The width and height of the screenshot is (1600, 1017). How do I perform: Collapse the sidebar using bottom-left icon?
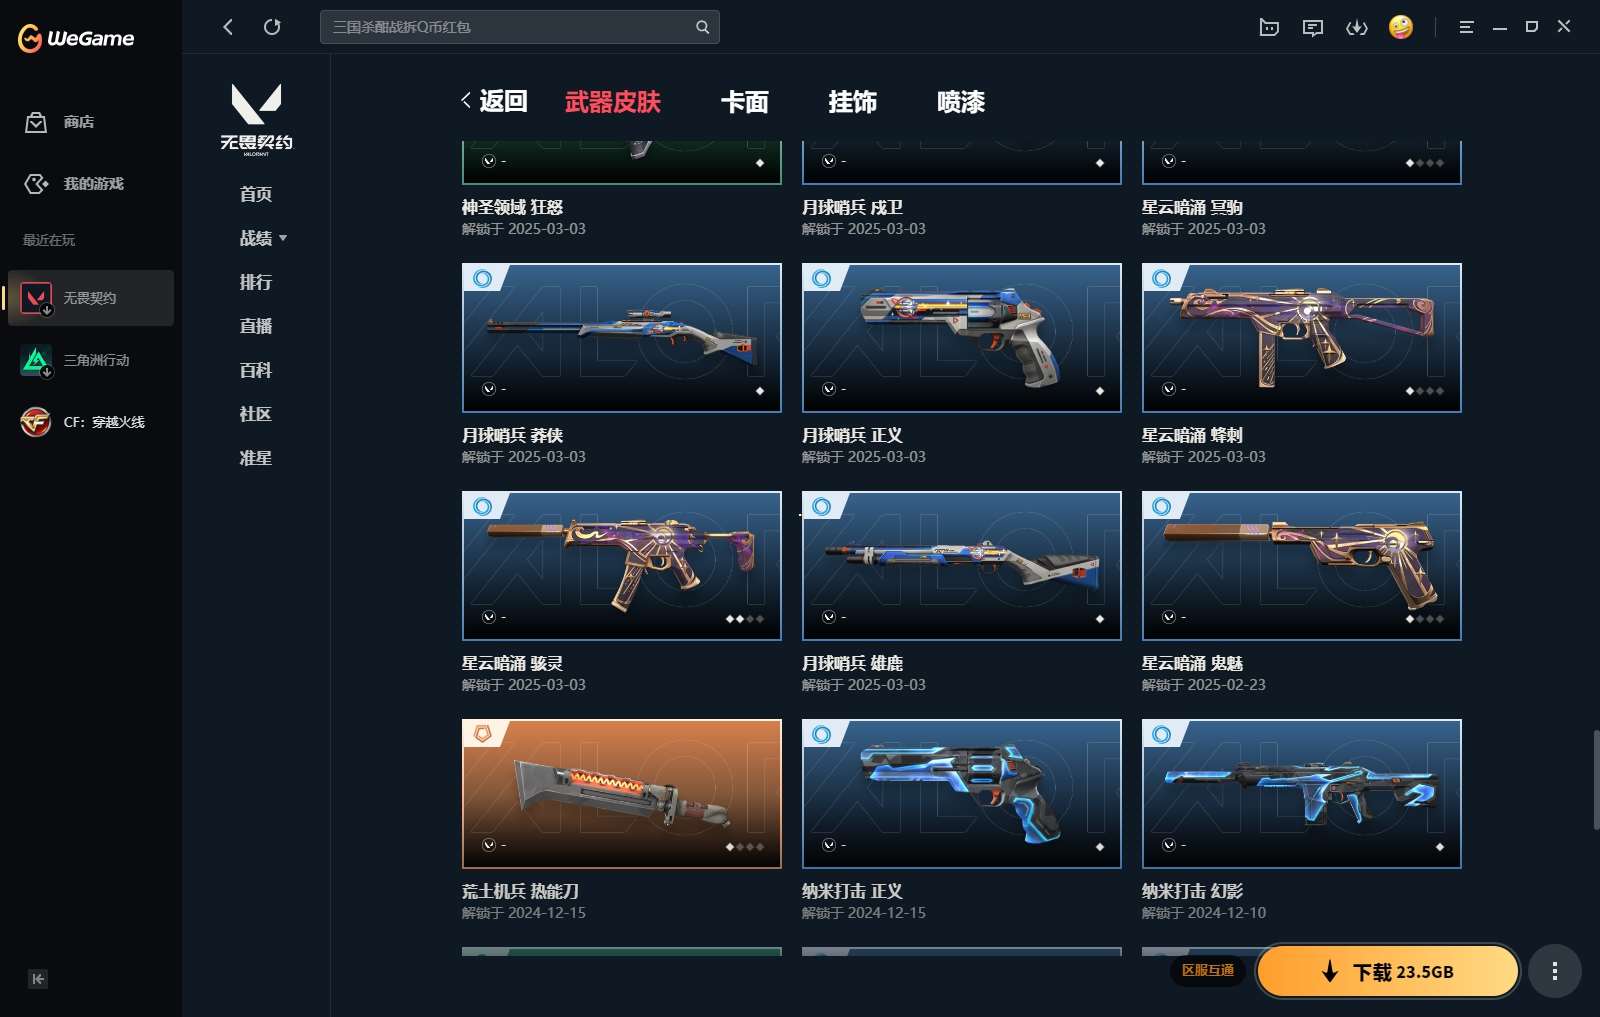[38, 979]
